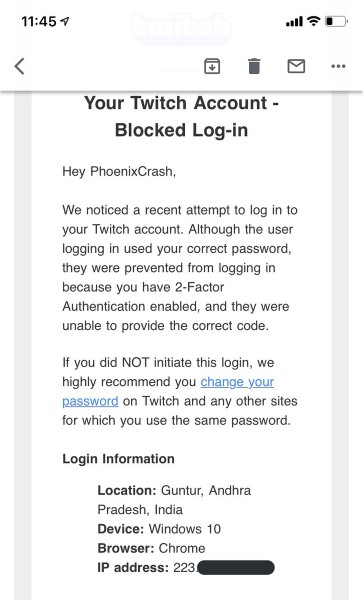Viewport: 363px width, 600px height.
Task: Tap the "Blocked Log-in" email heading
Action: (x=182, y=130)
